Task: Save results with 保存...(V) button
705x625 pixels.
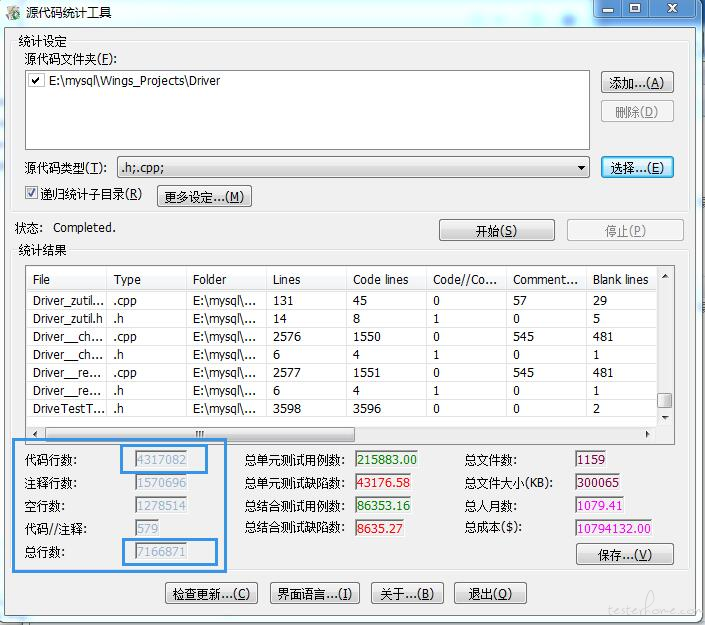Action: (x=625, y=554)
